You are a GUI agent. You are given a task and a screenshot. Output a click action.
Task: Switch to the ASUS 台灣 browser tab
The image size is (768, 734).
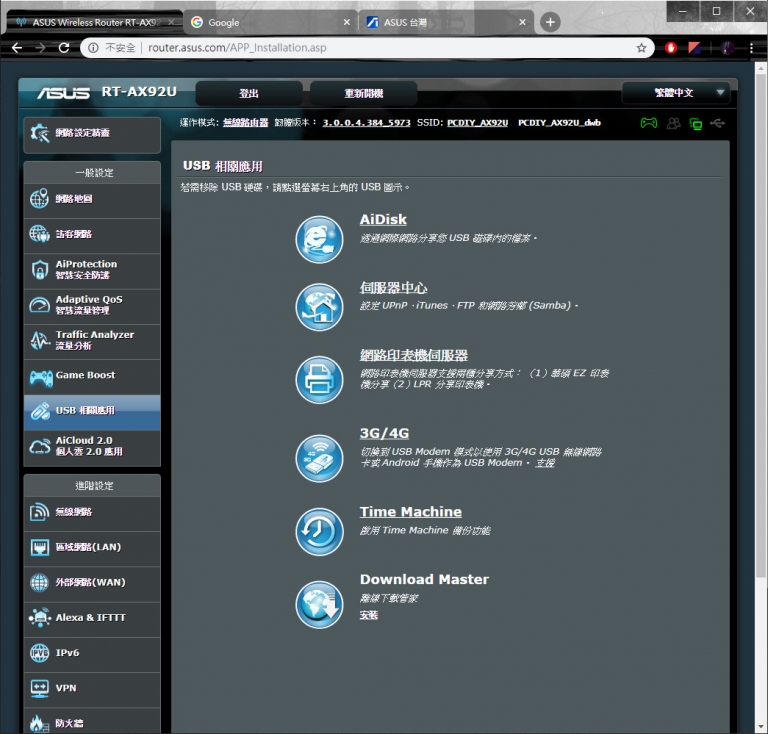click(x=446, y=22)
